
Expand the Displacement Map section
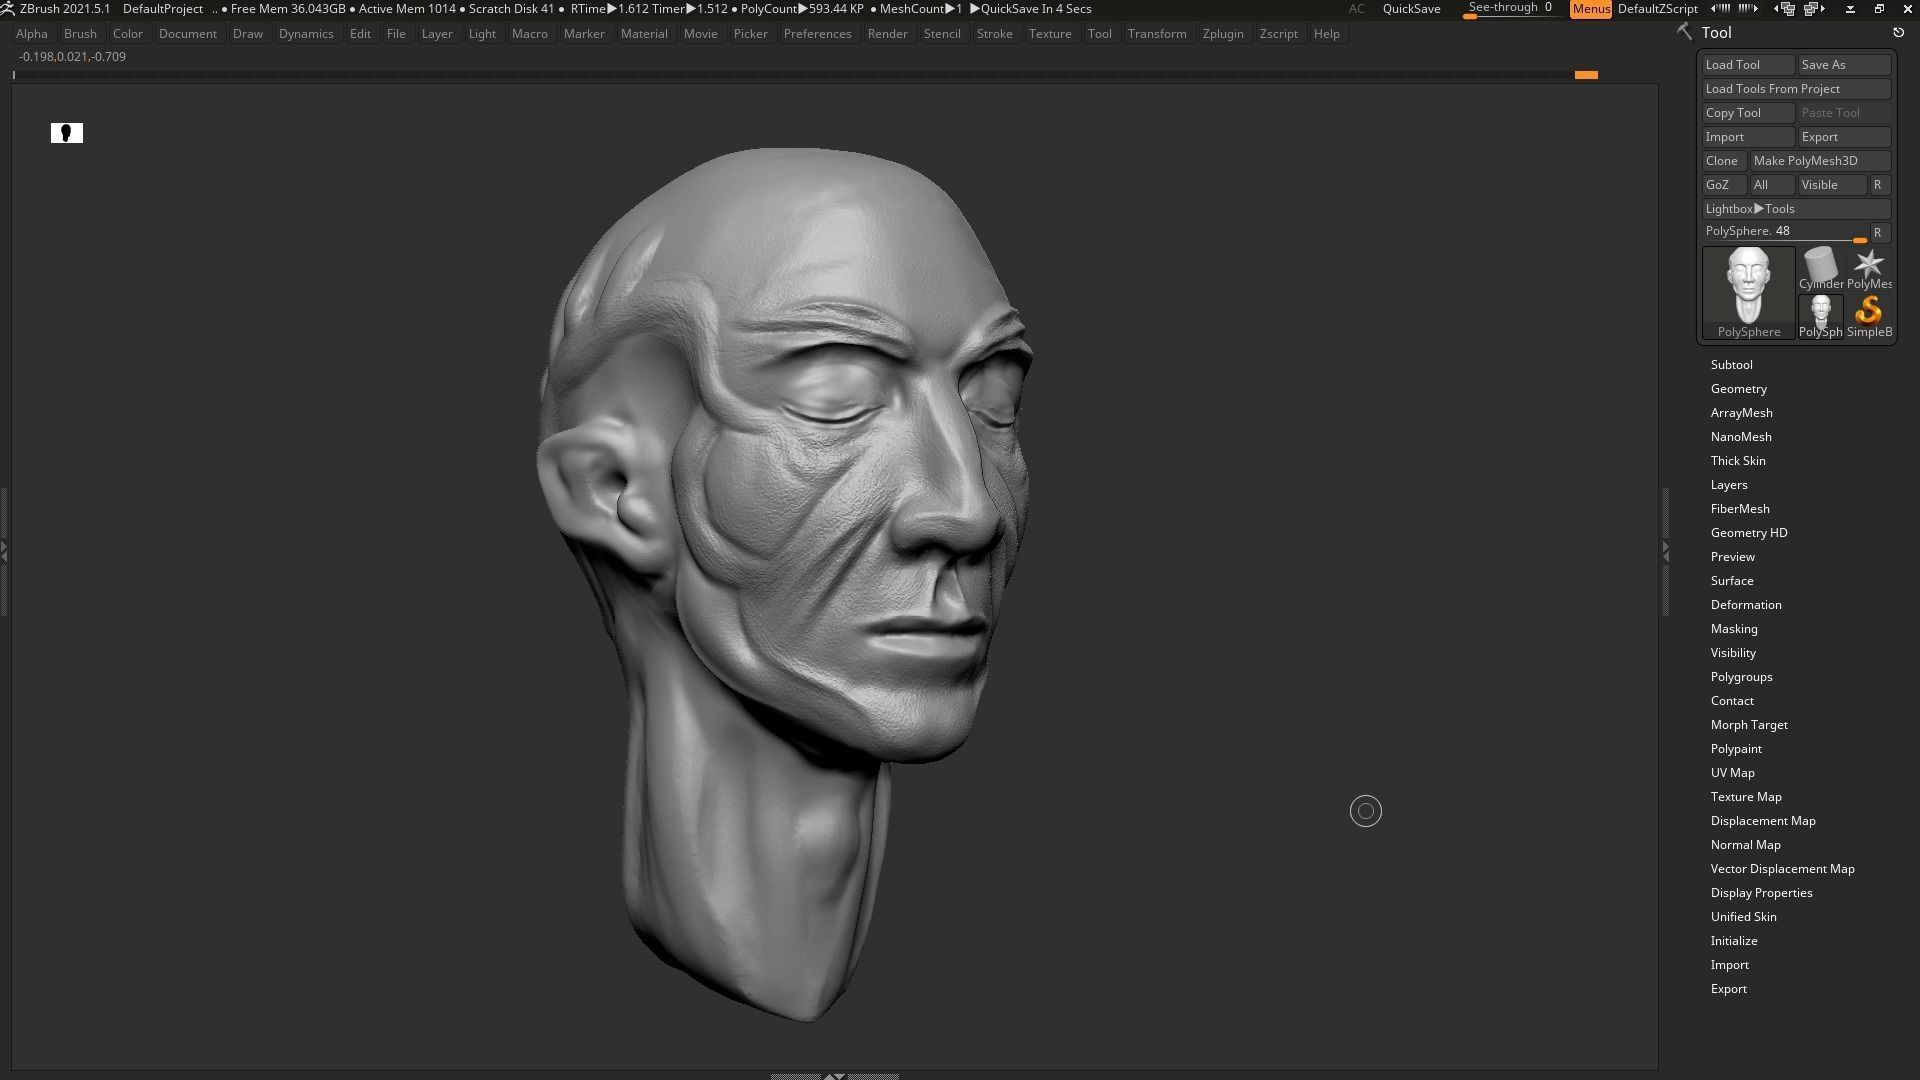pos(1762,821)
